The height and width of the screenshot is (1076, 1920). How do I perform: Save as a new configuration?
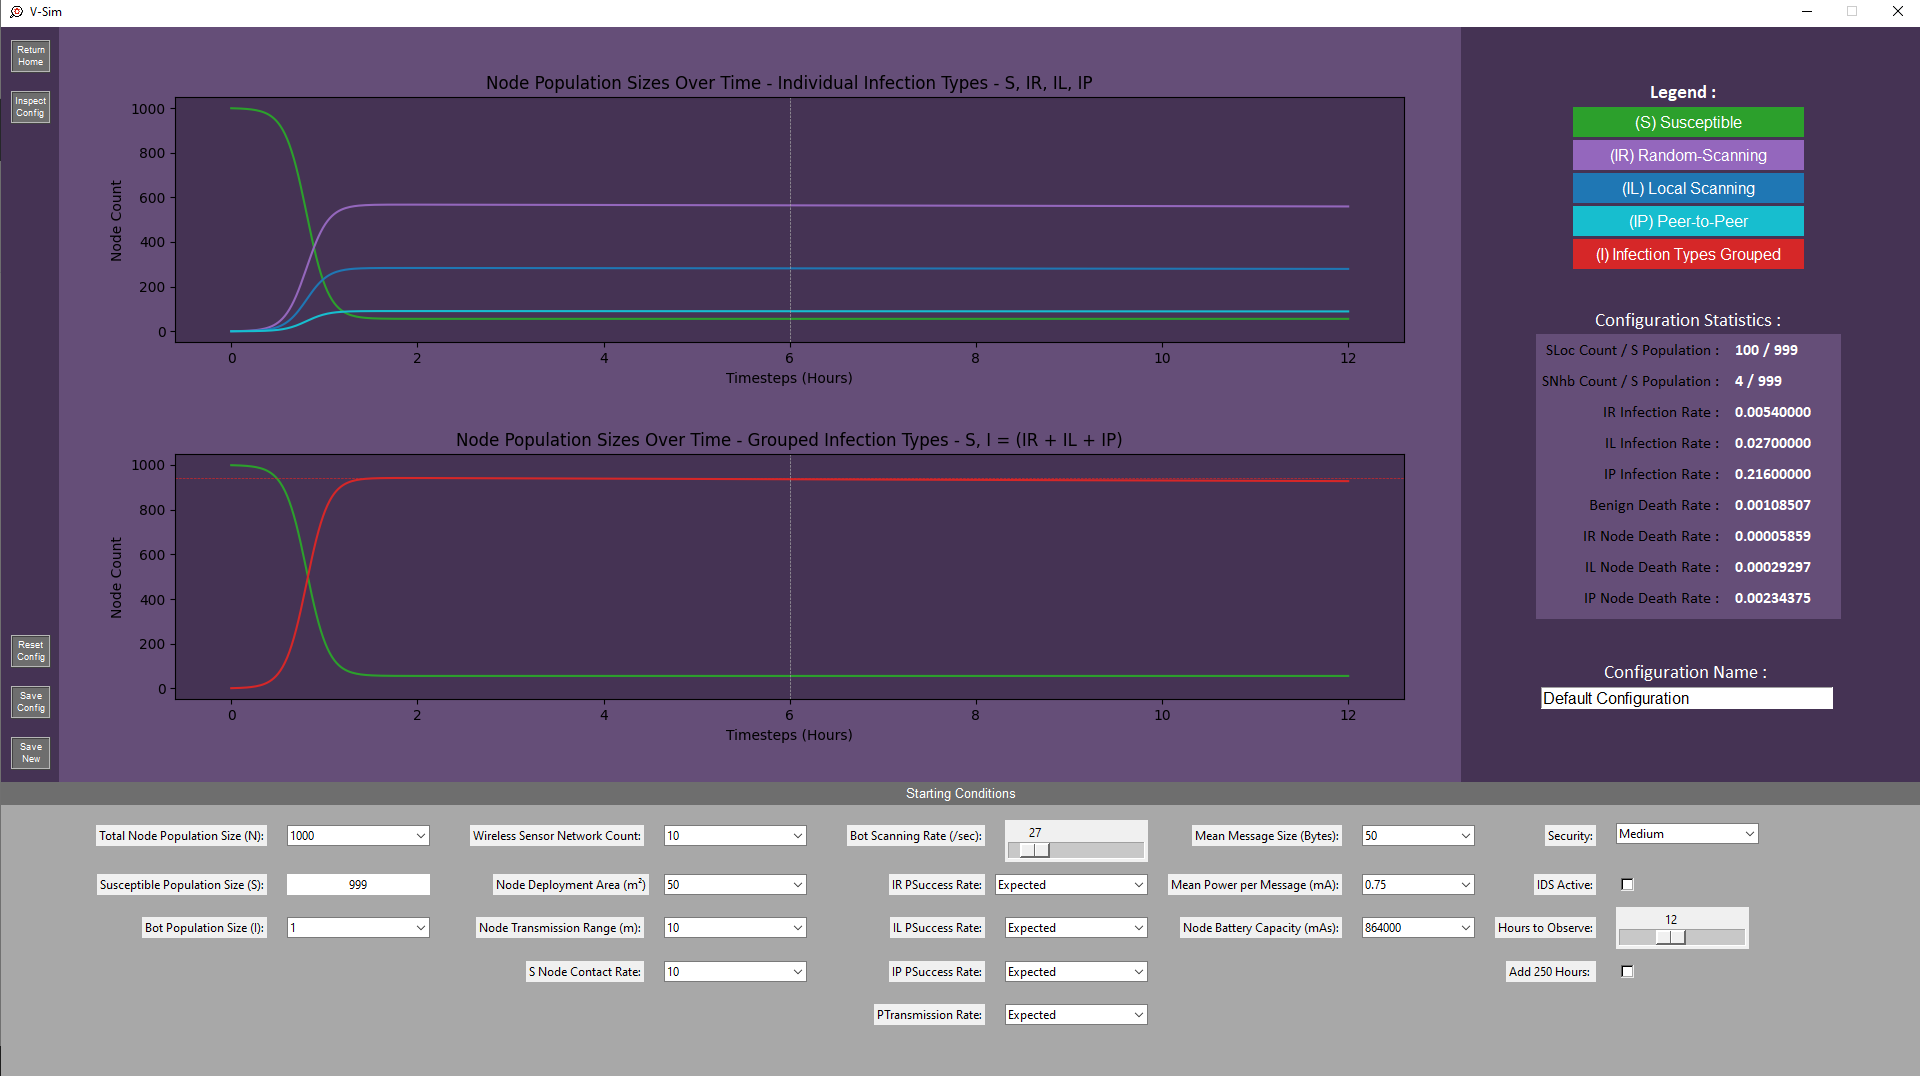click(x=30, y=752)
